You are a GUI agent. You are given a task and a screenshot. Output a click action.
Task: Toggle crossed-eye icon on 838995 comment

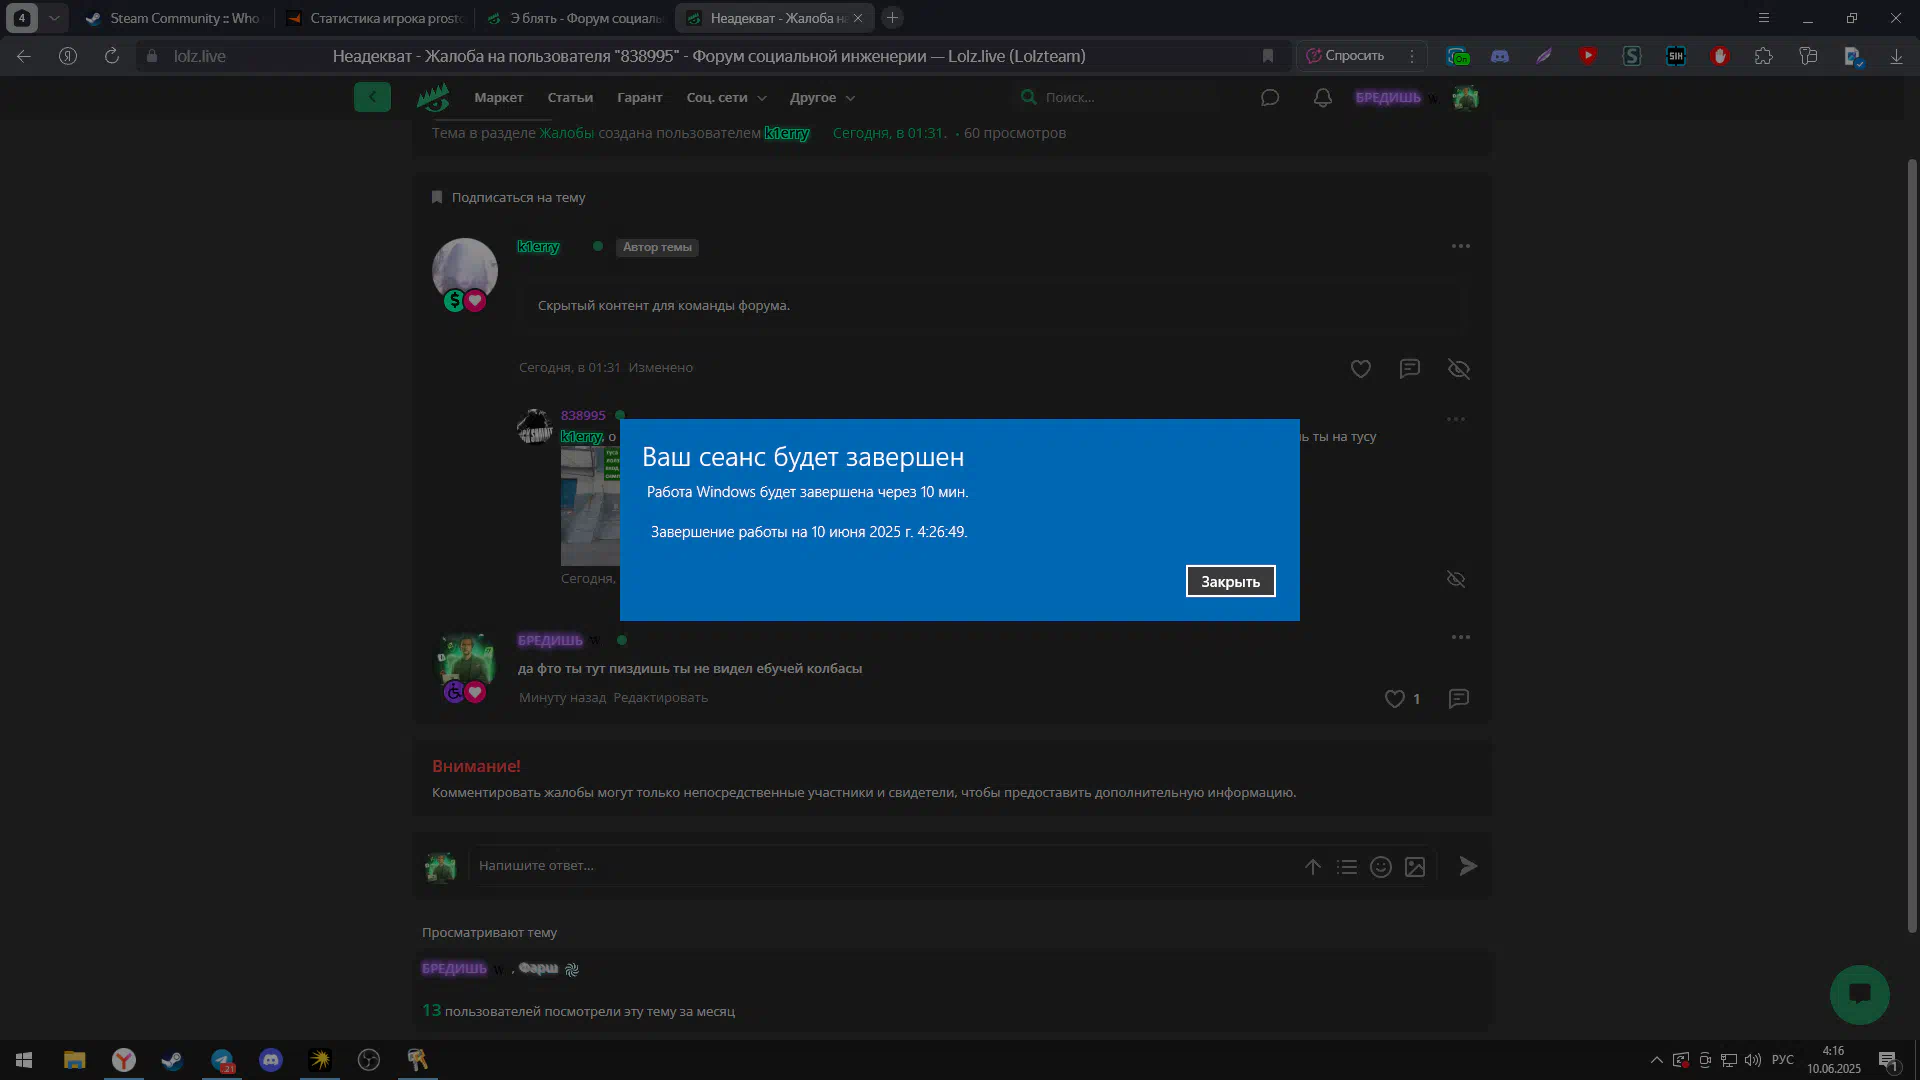tap(1456, 579)
